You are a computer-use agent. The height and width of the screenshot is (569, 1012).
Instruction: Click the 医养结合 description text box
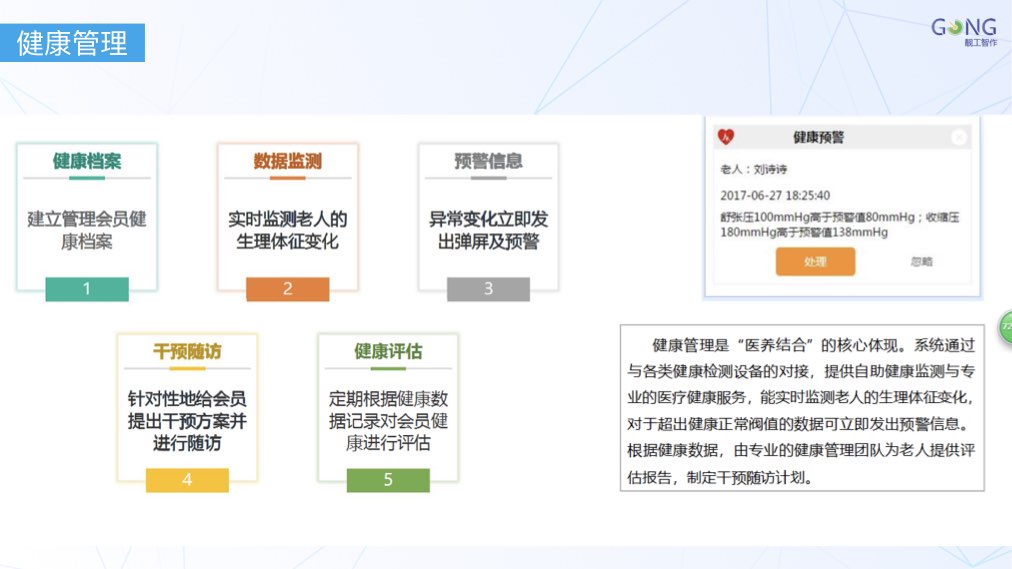(x=802, y=408)
